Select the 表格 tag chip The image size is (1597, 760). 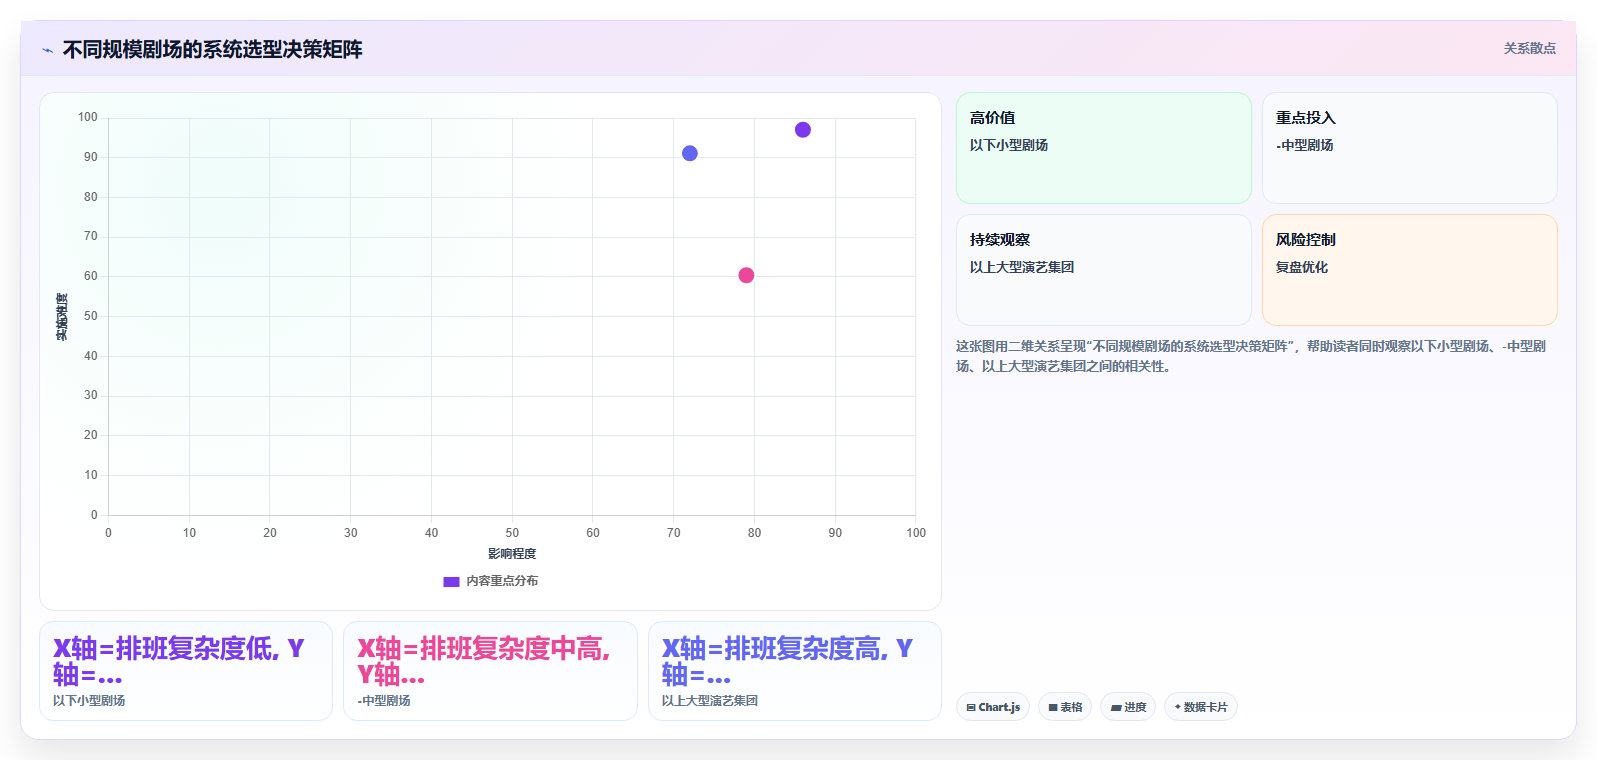[x=1065, y=707]
